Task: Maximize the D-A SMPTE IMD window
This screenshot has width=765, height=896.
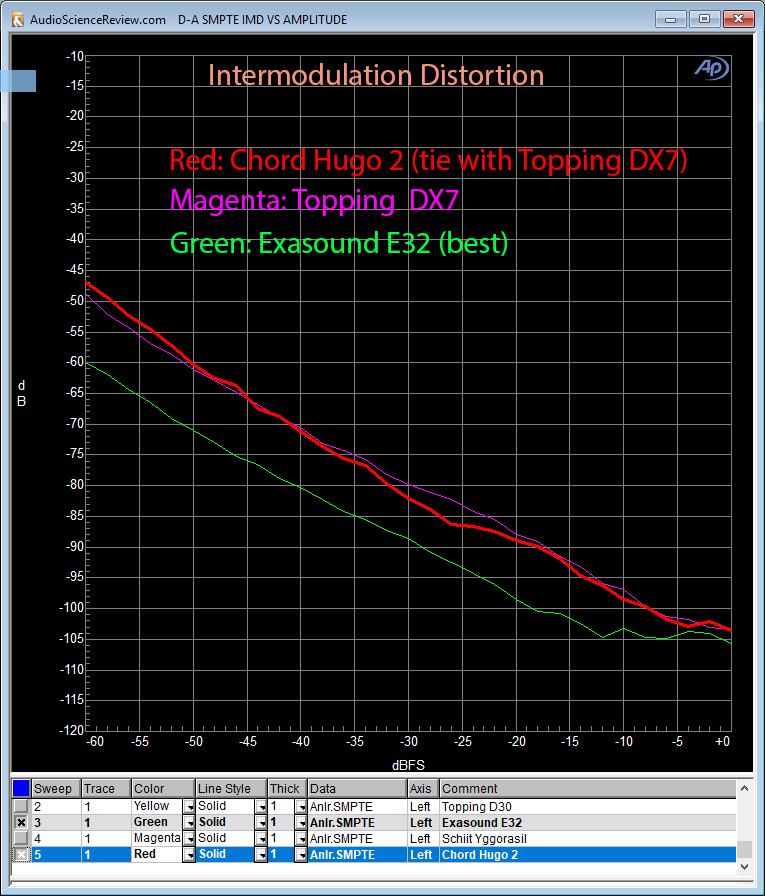Action: (x=704, y=19)
